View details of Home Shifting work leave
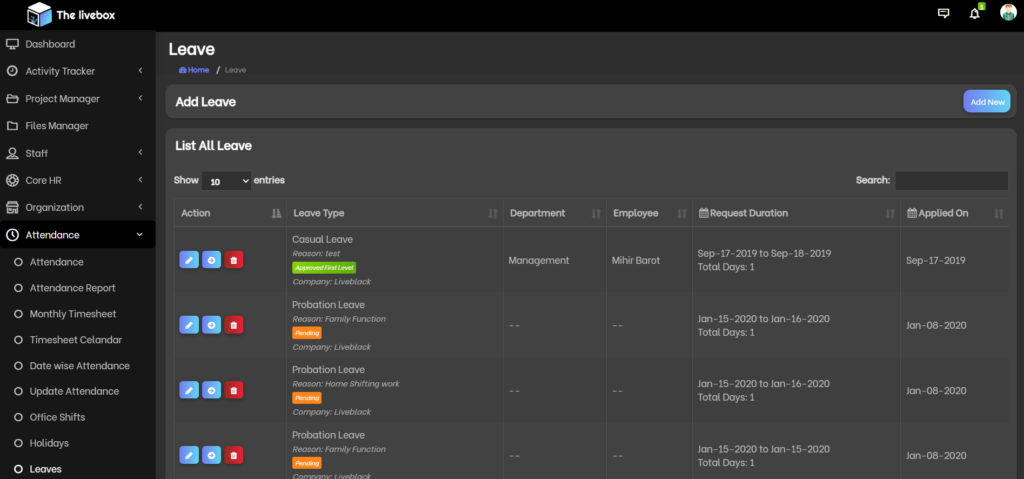Screen dimensions: 1024x479 tap(211, 390)
